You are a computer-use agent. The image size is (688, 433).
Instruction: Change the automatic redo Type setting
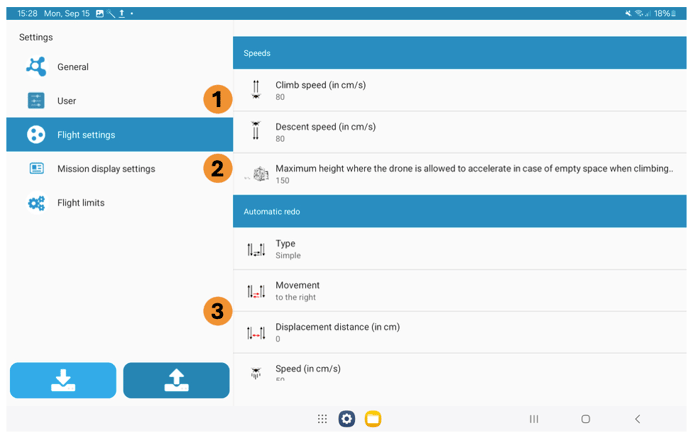288,249
